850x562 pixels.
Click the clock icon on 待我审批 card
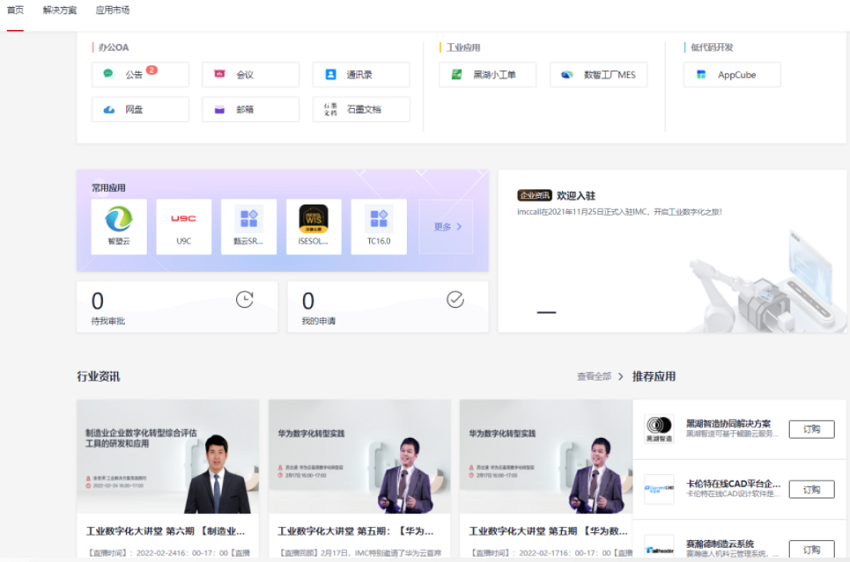(244, 299)
